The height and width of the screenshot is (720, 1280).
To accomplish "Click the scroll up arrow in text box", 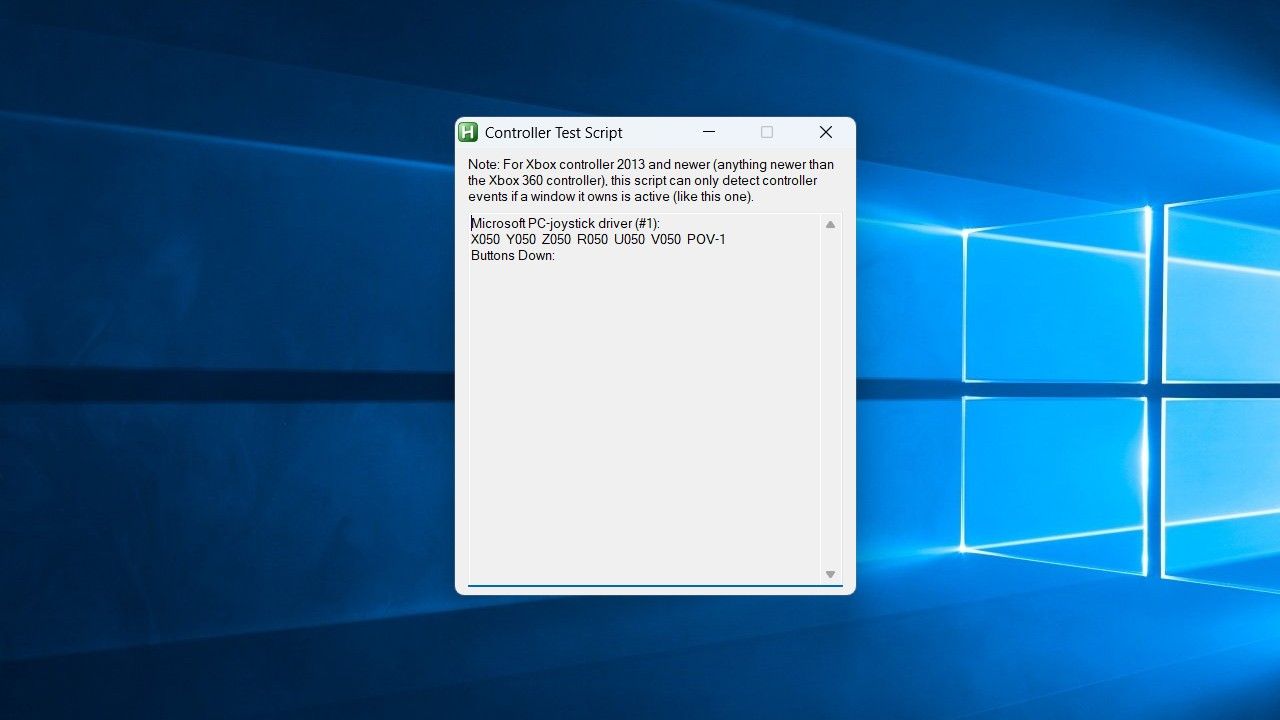I will coord(830,224).
